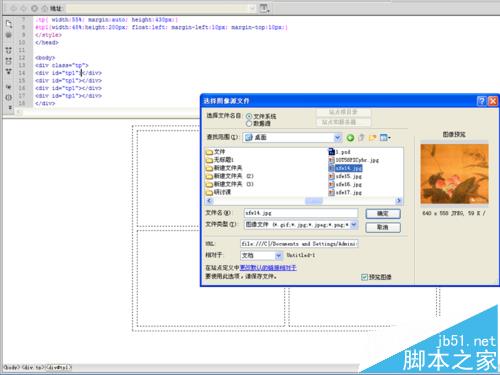Open the 无标题1 folder
This screenshot has height=375, width=500.
pyautogui.click(x=220, y=160)
